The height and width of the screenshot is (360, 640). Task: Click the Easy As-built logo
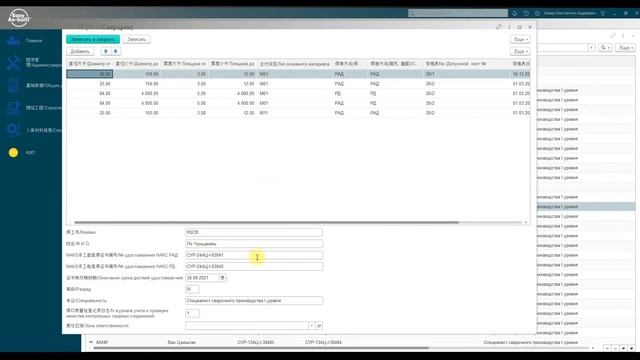coord(19,18)
